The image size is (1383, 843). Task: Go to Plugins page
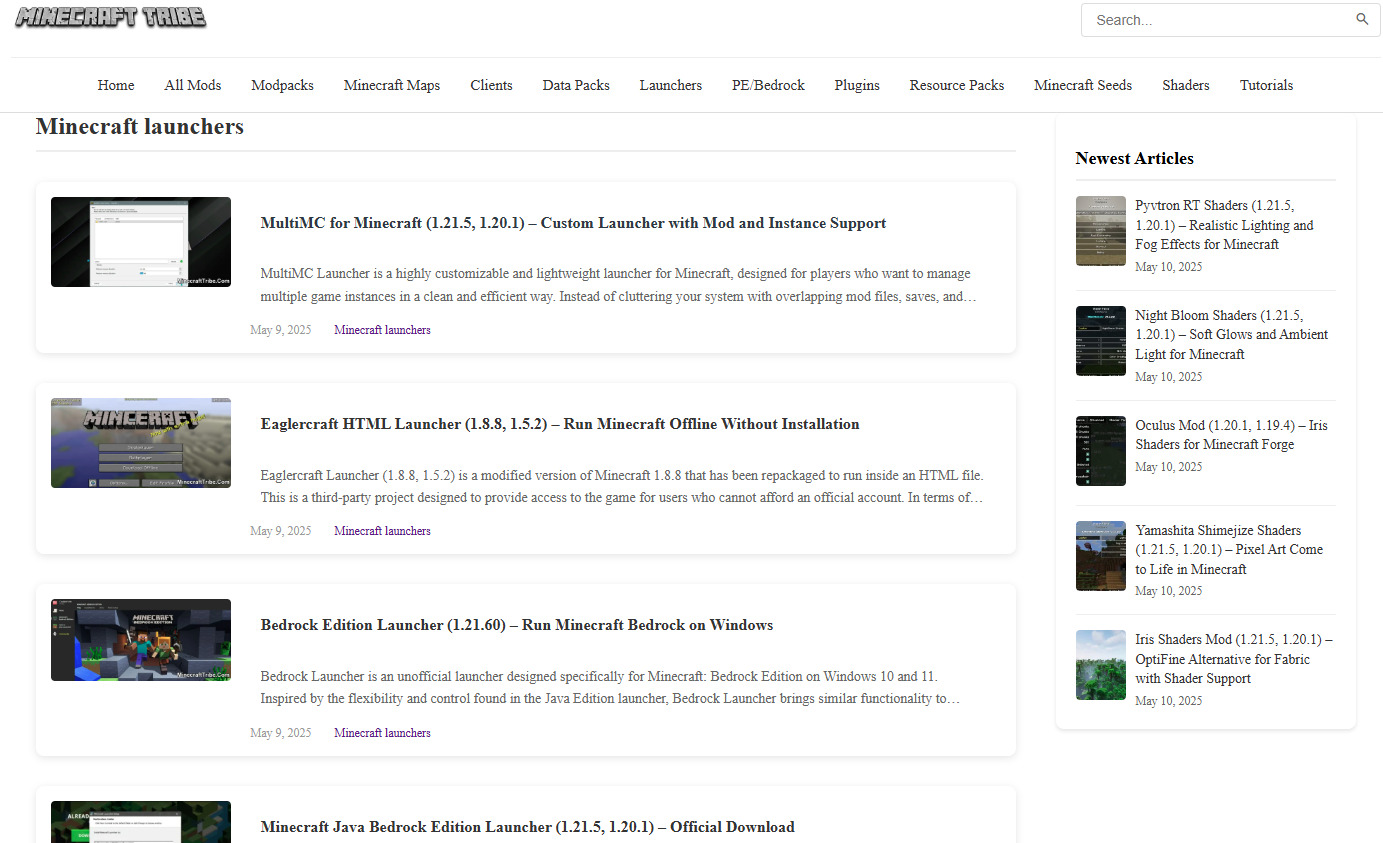point(857,85)
